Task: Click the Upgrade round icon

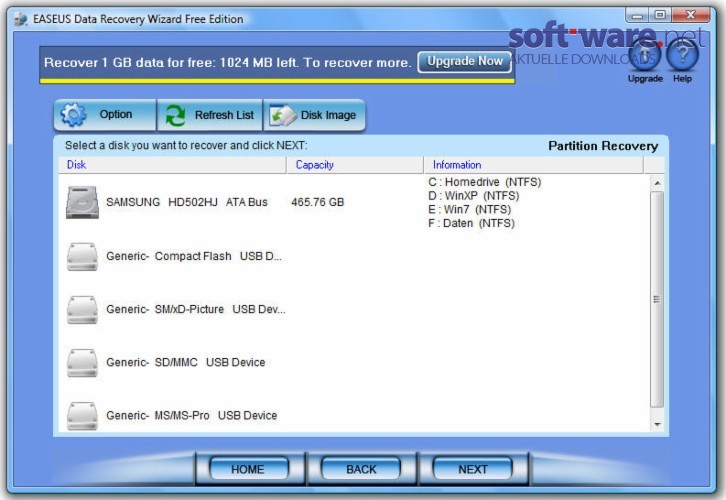Action: pyautogui.click(x=645, y=56)
